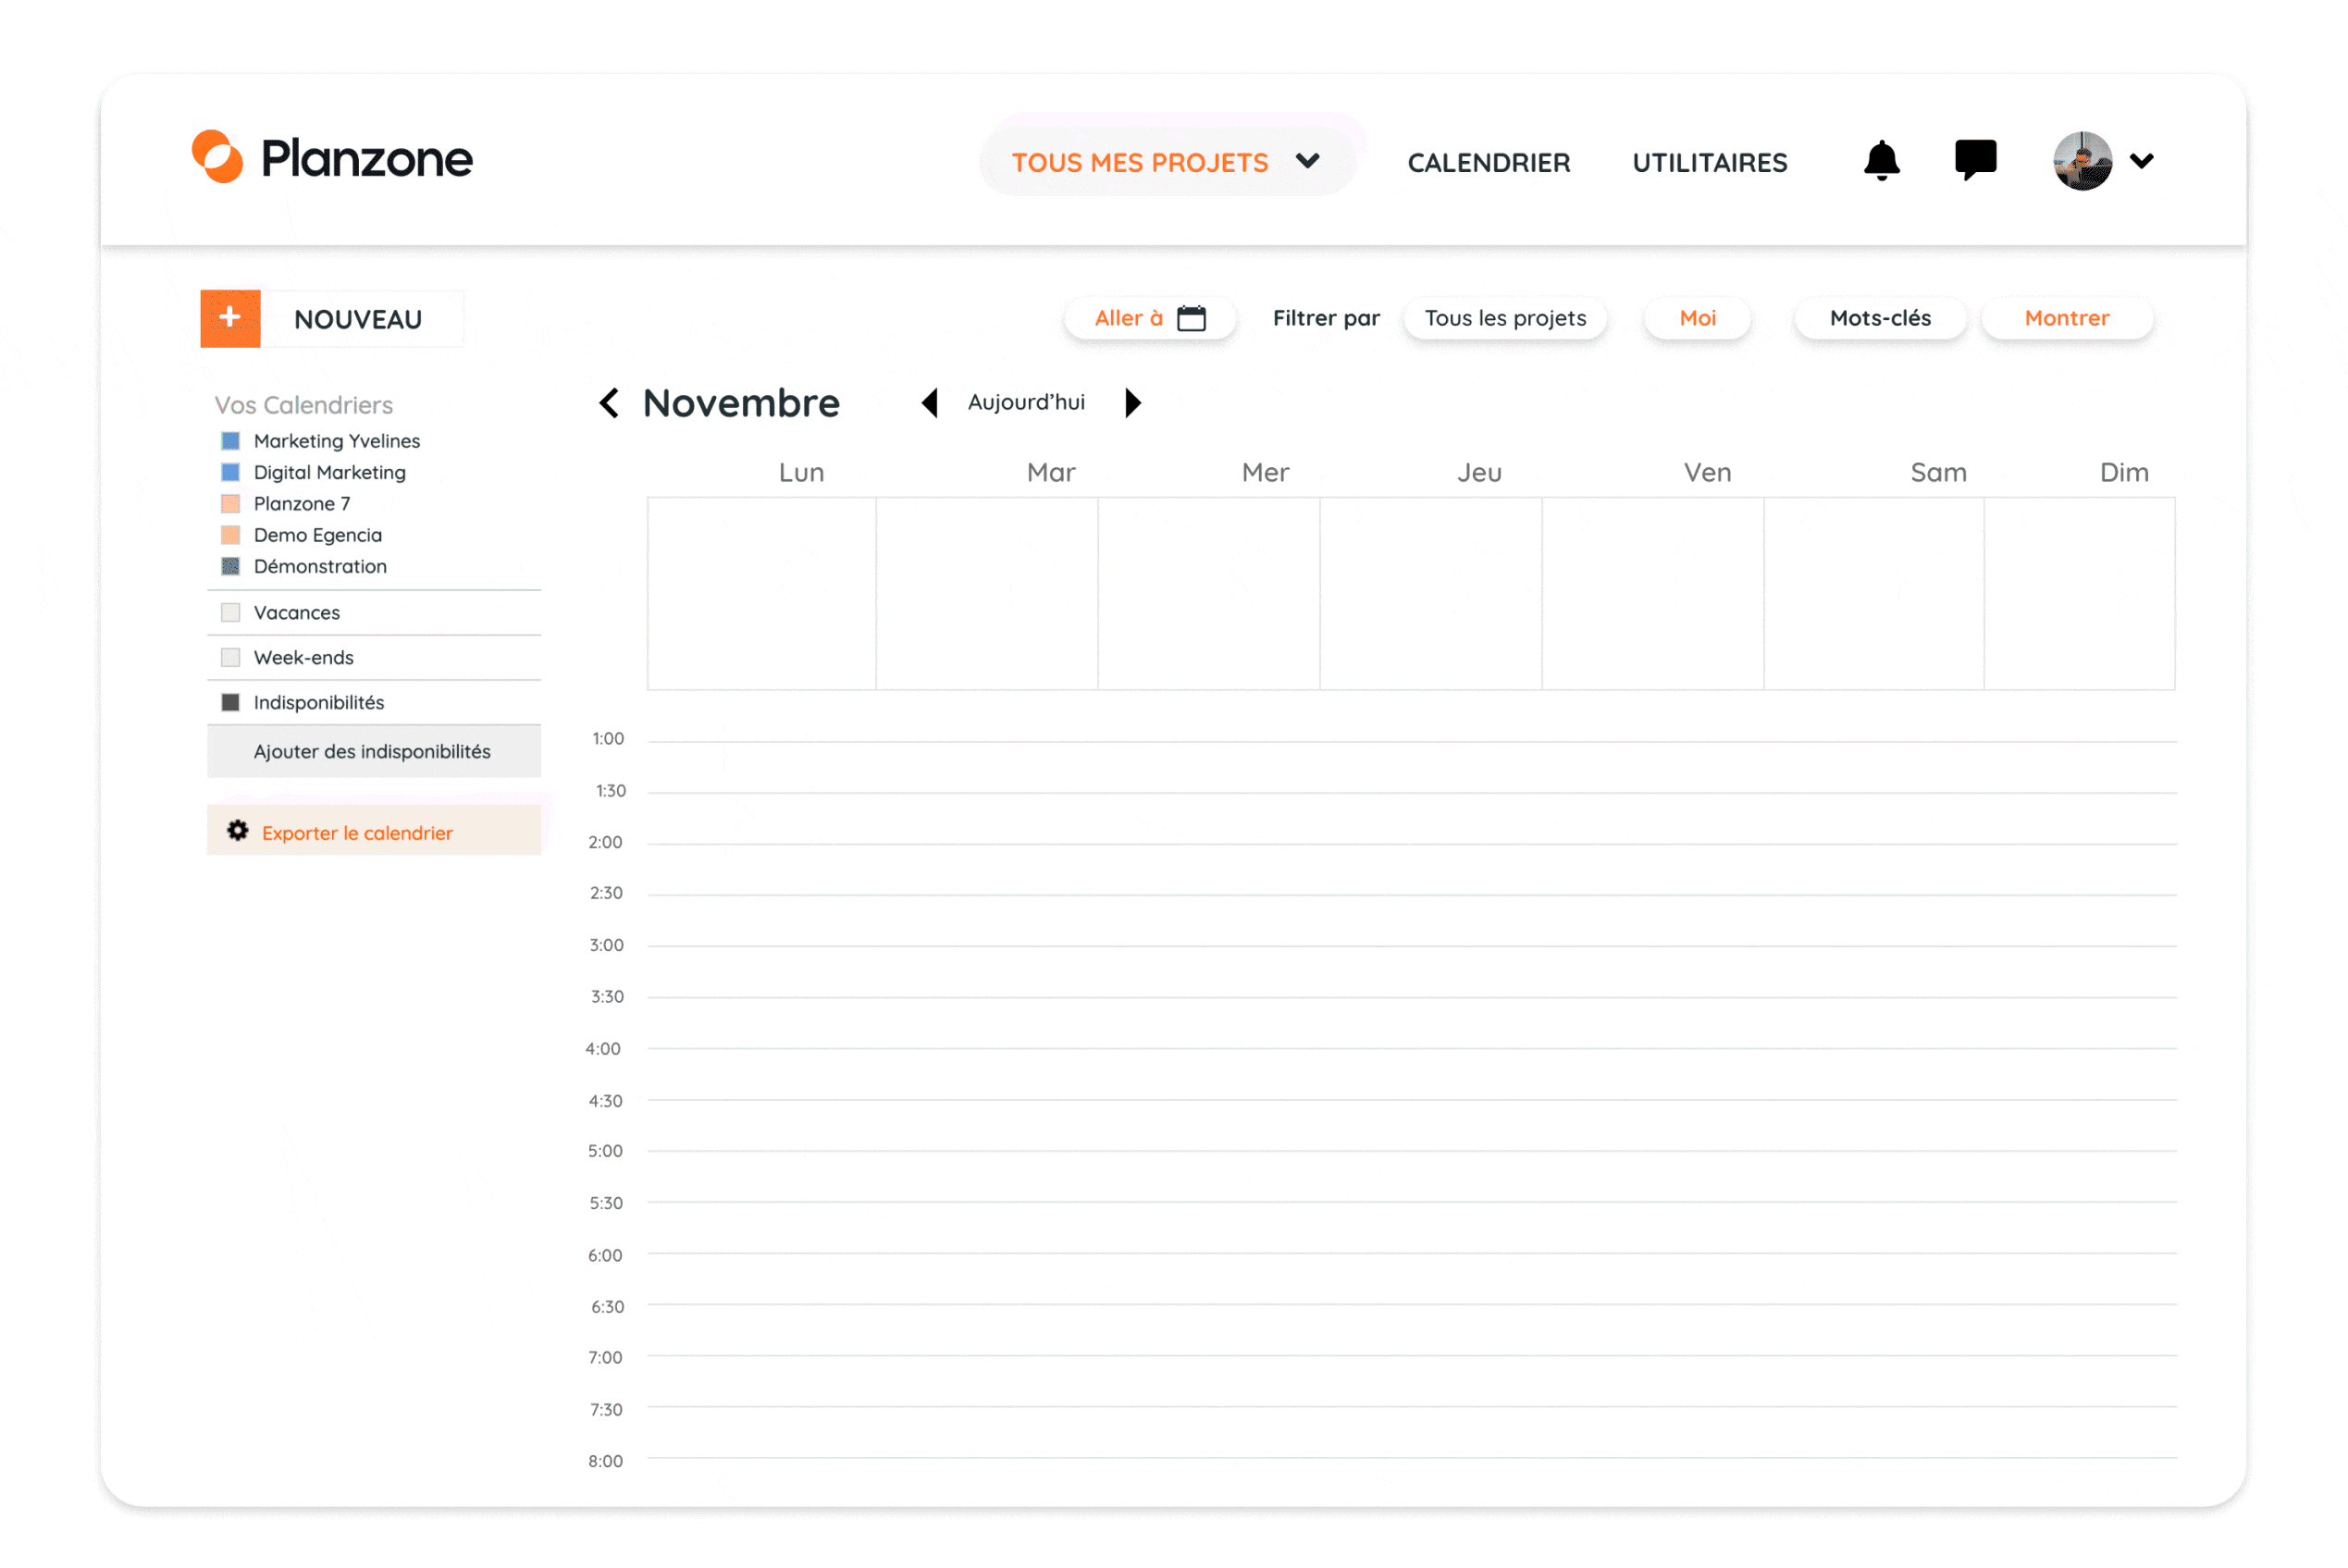The image size is (2348, 1568).
Task: Go to next week triangle arrow
Action: (x=1132, y=403)
